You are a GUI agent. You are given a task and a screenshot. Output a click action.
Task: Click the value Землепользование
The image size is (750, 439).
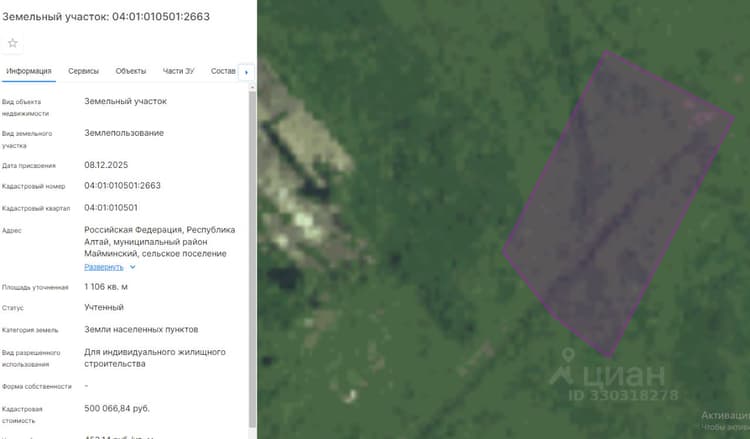pos(124,133)
